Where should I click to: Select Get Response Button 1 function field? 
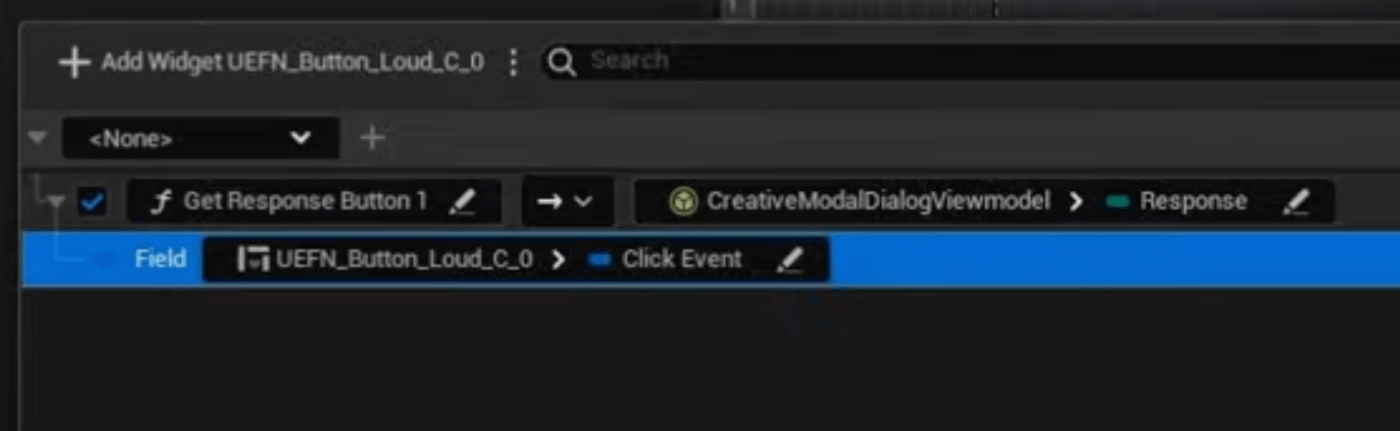(314, 202)
